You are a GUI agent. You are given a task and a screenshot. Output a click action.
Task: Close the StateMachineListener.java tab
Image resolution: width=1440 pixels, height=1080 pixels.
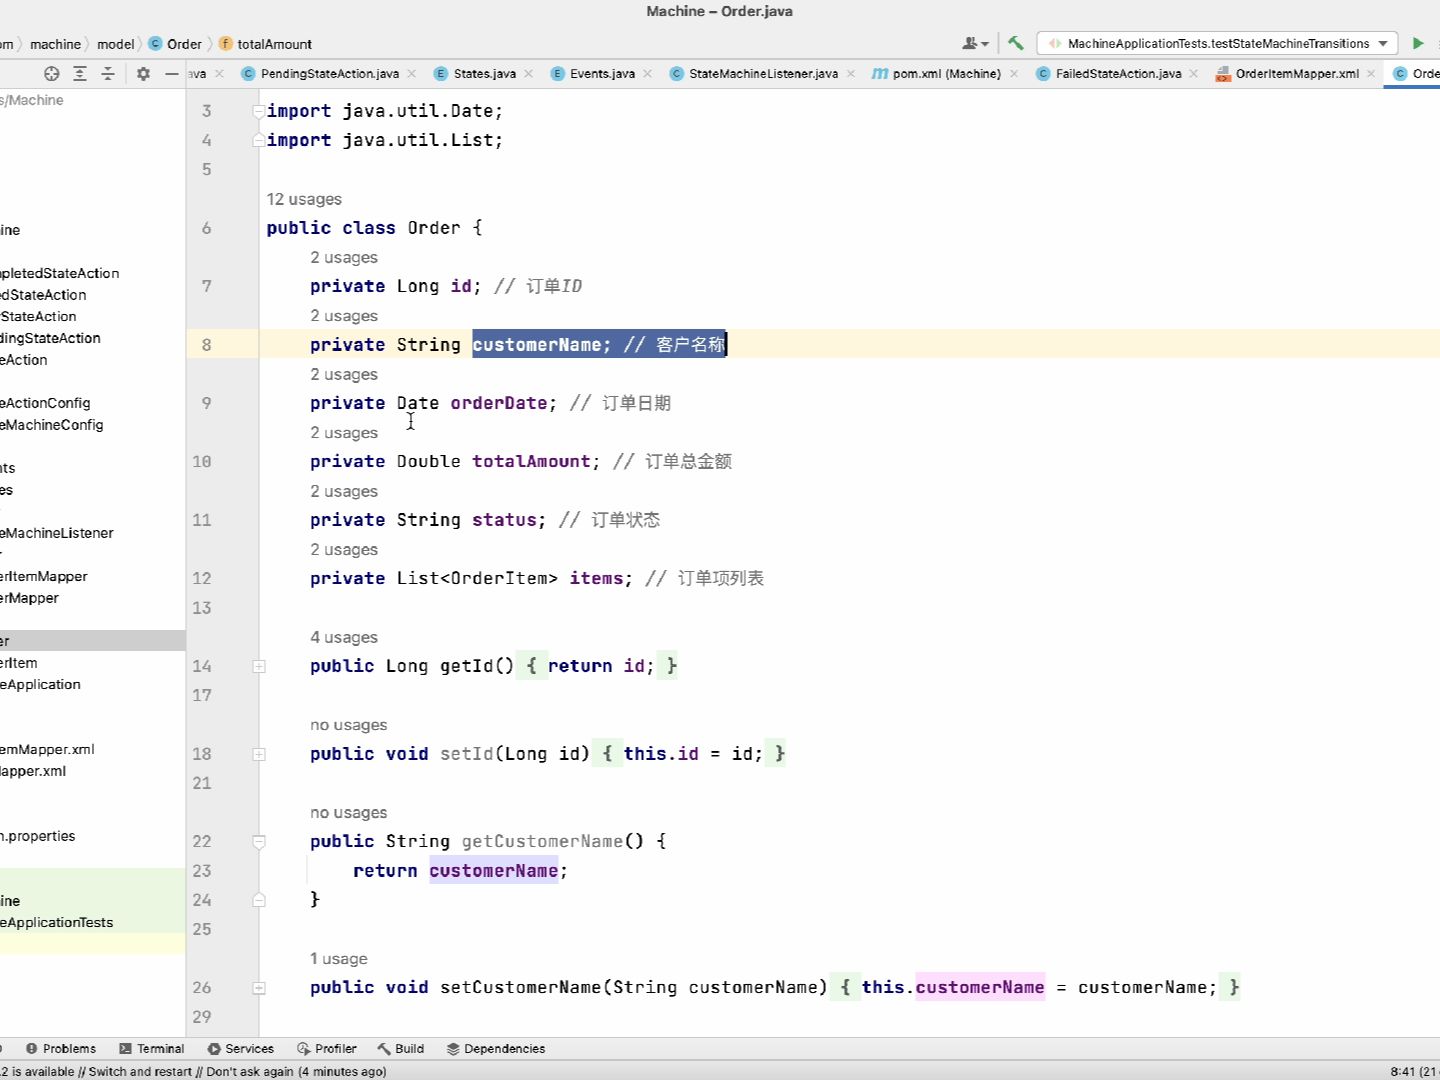pyautogui.click(x=851, y=74)
